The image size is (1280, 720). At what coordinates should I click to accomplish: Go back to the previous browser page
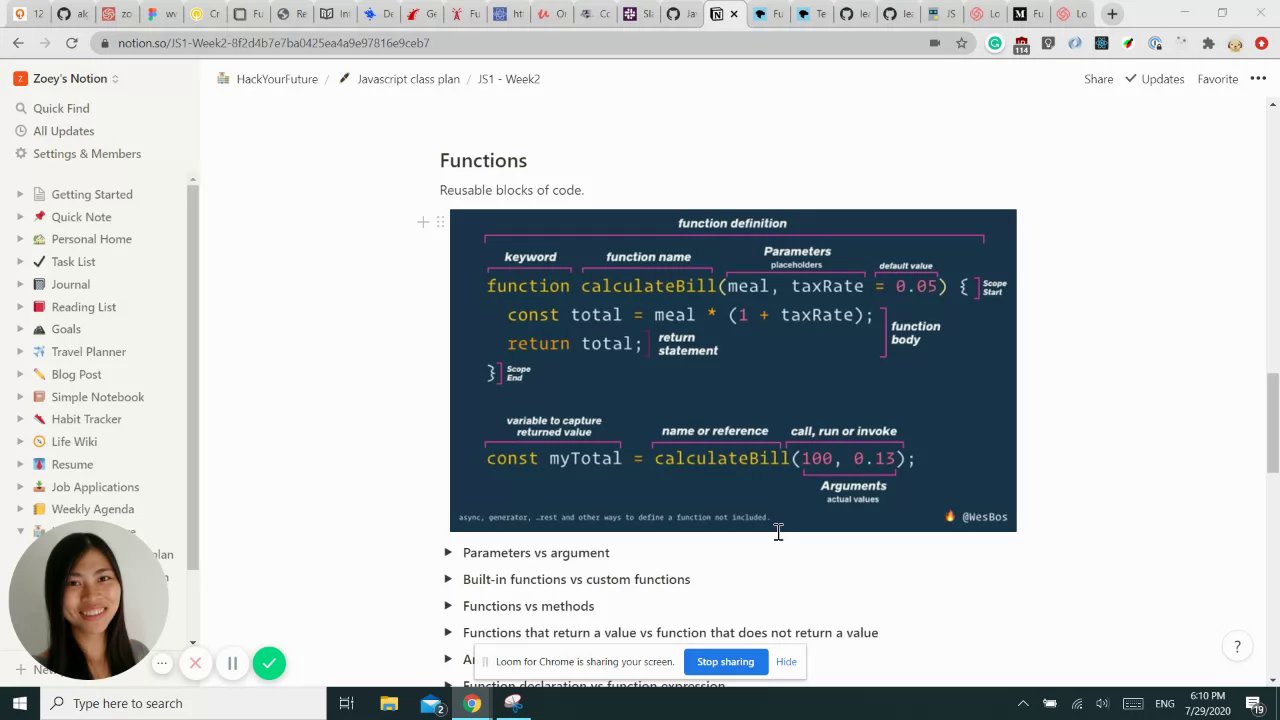coord(18,43)
